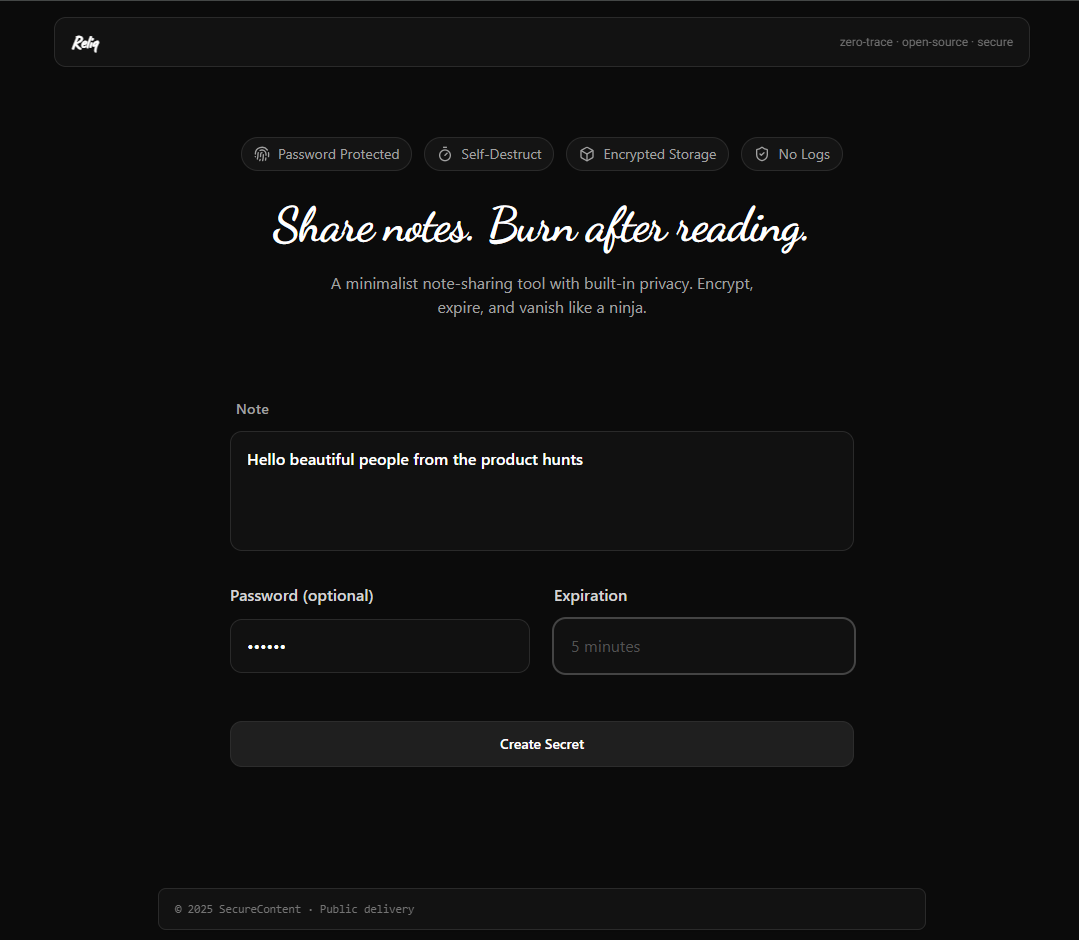Viewport: 1079px width, 940px height.
Task: Click the fingerprint icon on Password Protected badge
Action: (x=262, y=154)
